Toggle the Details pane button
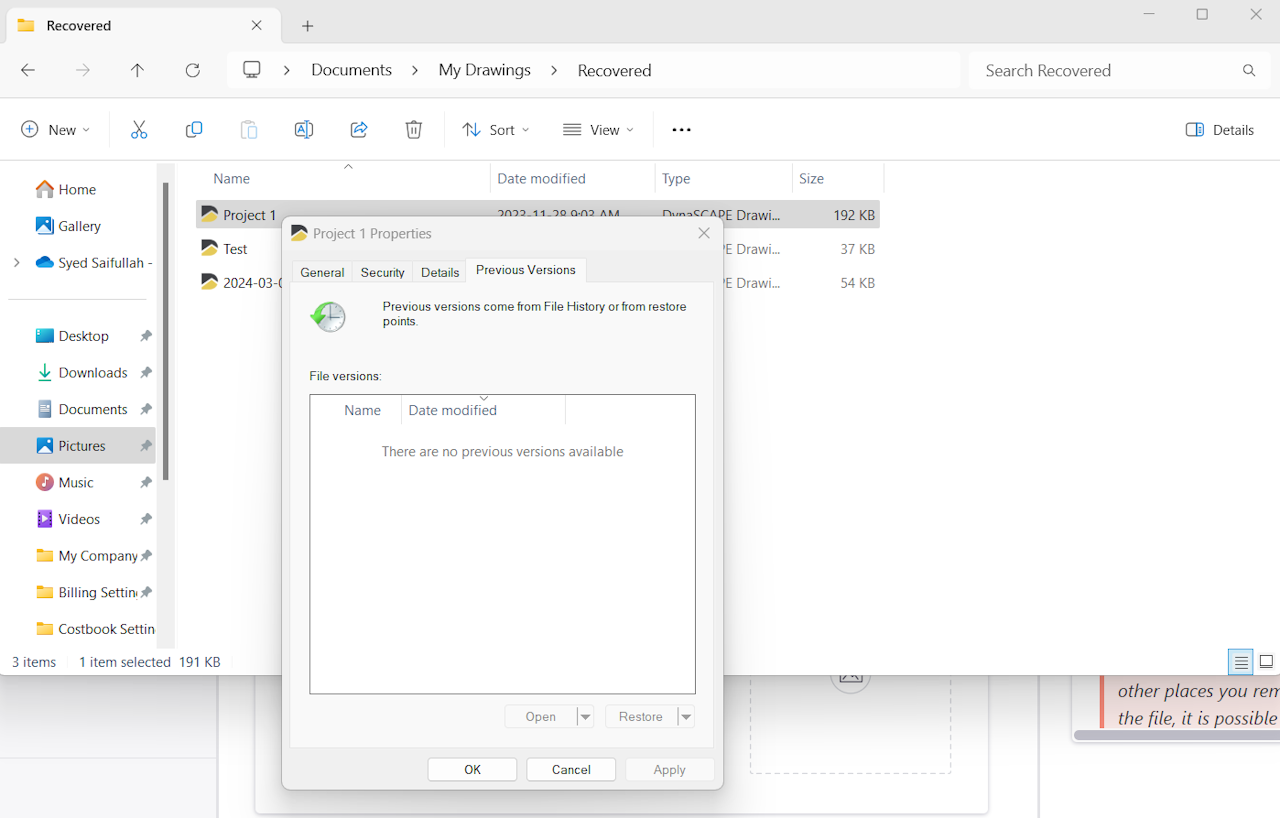1280x818 pixels. click(x=1219, y=130)
